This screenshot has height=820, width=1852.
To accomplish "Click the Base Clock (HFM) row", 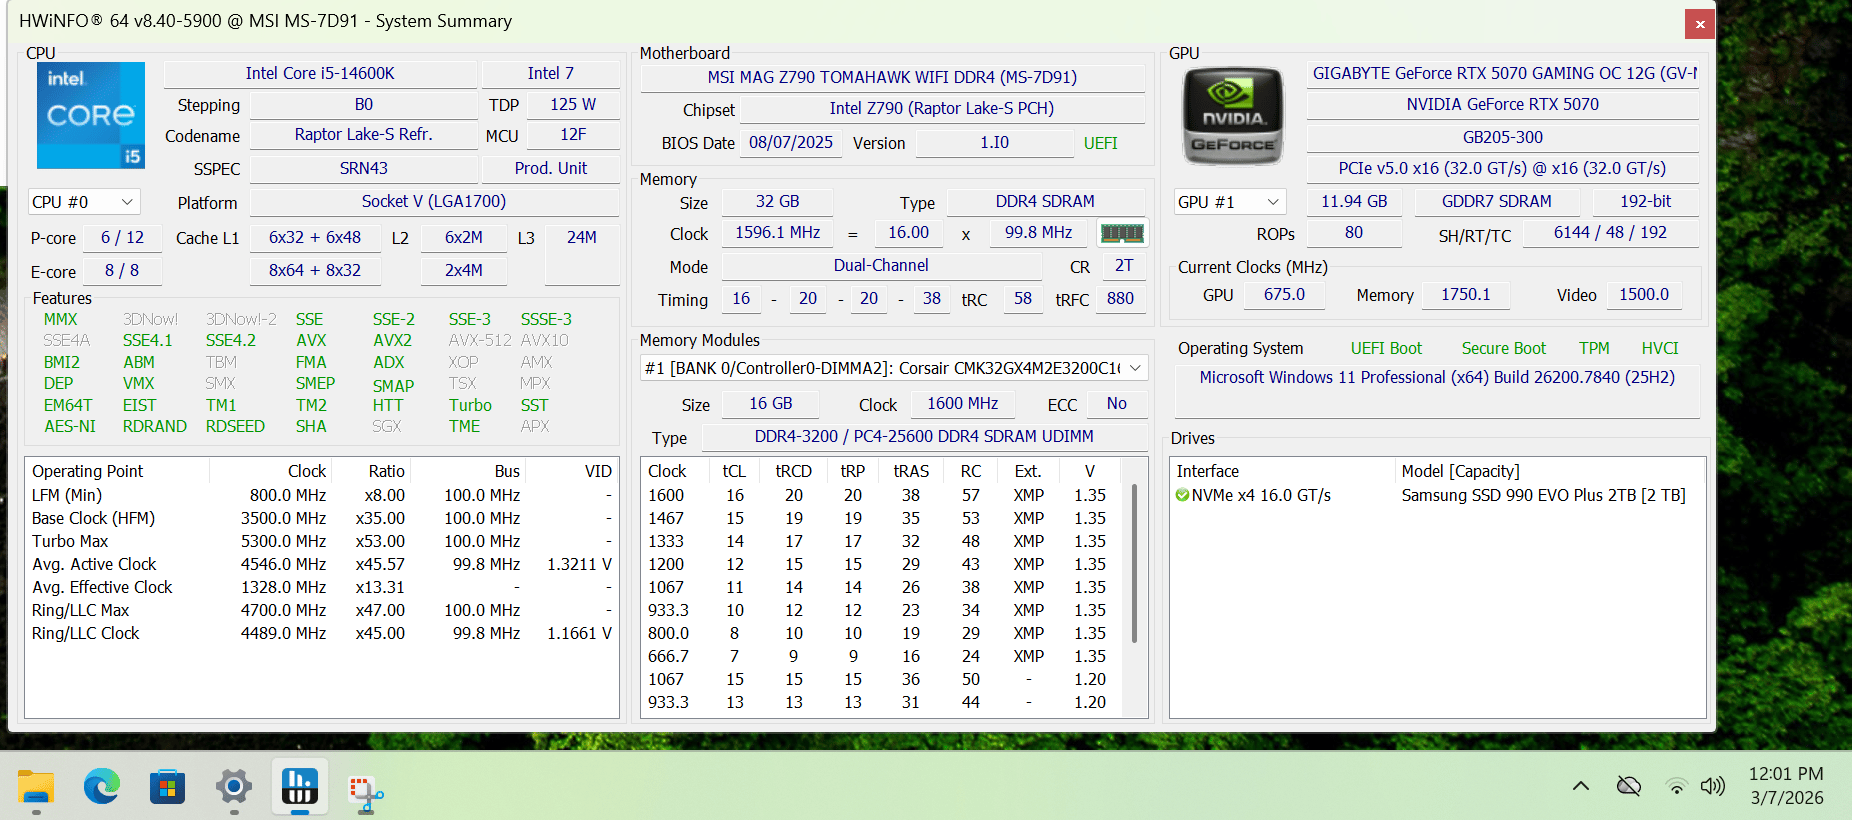I will [322, 519].
